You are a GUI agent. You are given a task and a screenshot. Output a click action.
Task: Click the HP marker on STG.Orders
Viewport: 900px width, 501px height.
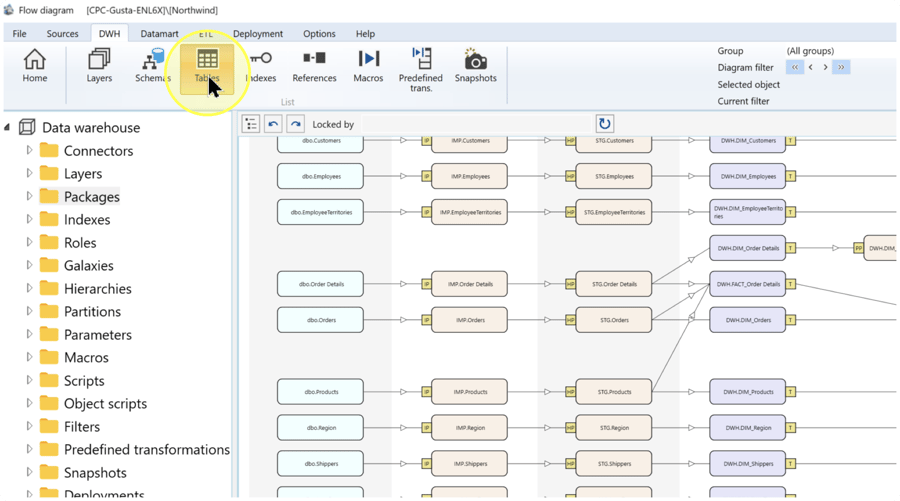[x=570, y=320]
